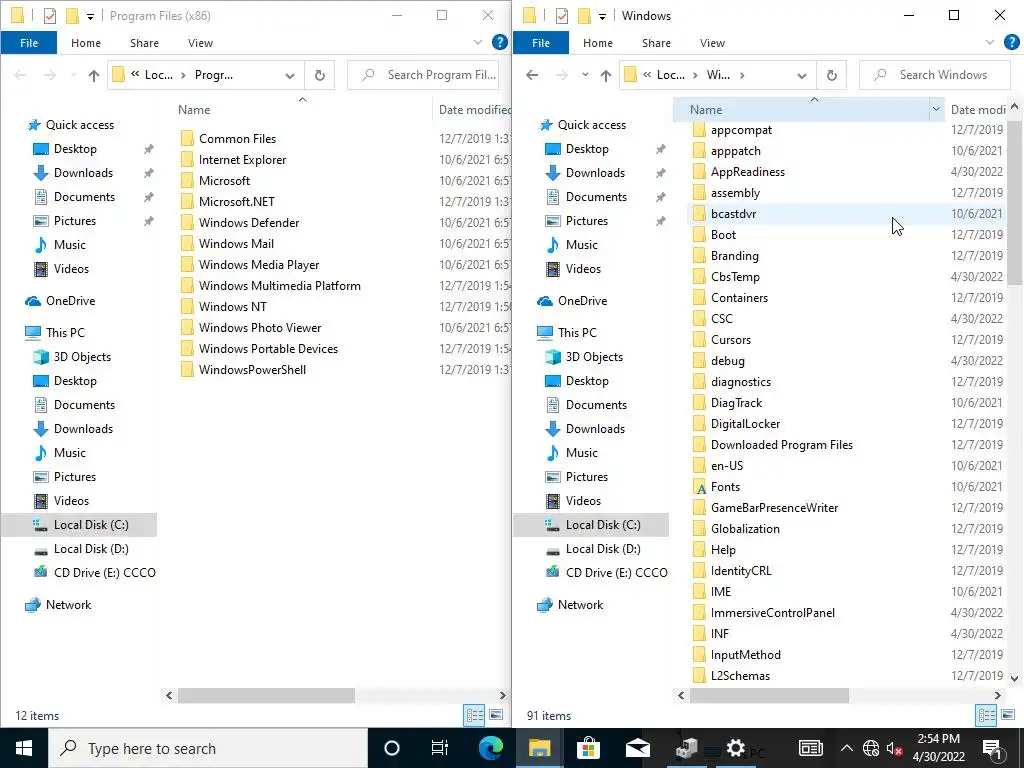Unpin Desktop in Program Files window Quick access
The height and width of the screenshot is (768, 1024).
[149, 149]
